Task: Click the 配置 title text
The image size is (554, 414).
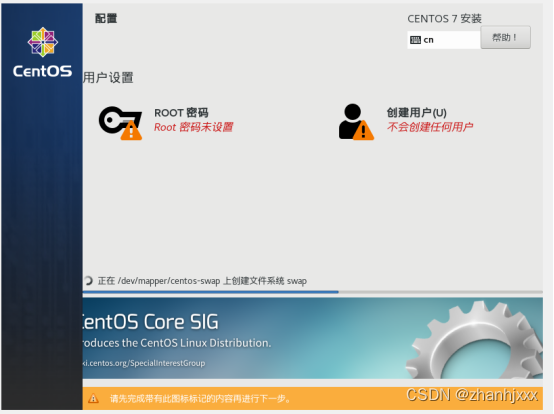Action: click(106, 18)
